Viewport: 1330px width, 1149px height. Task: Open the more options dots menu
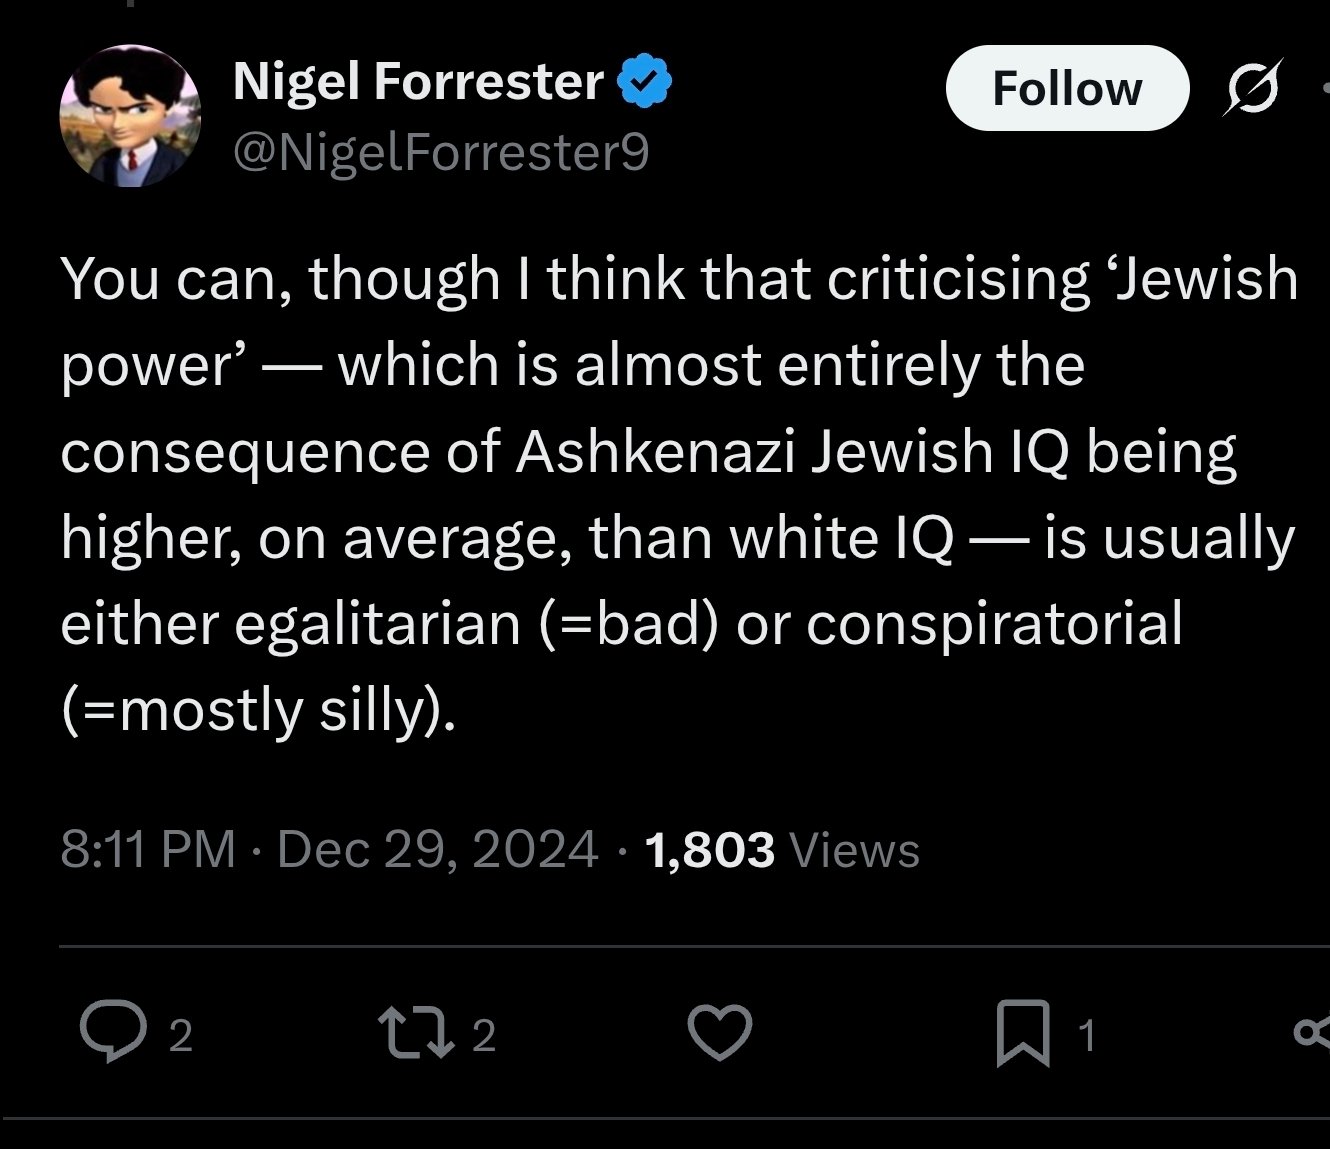[1324, 88]
